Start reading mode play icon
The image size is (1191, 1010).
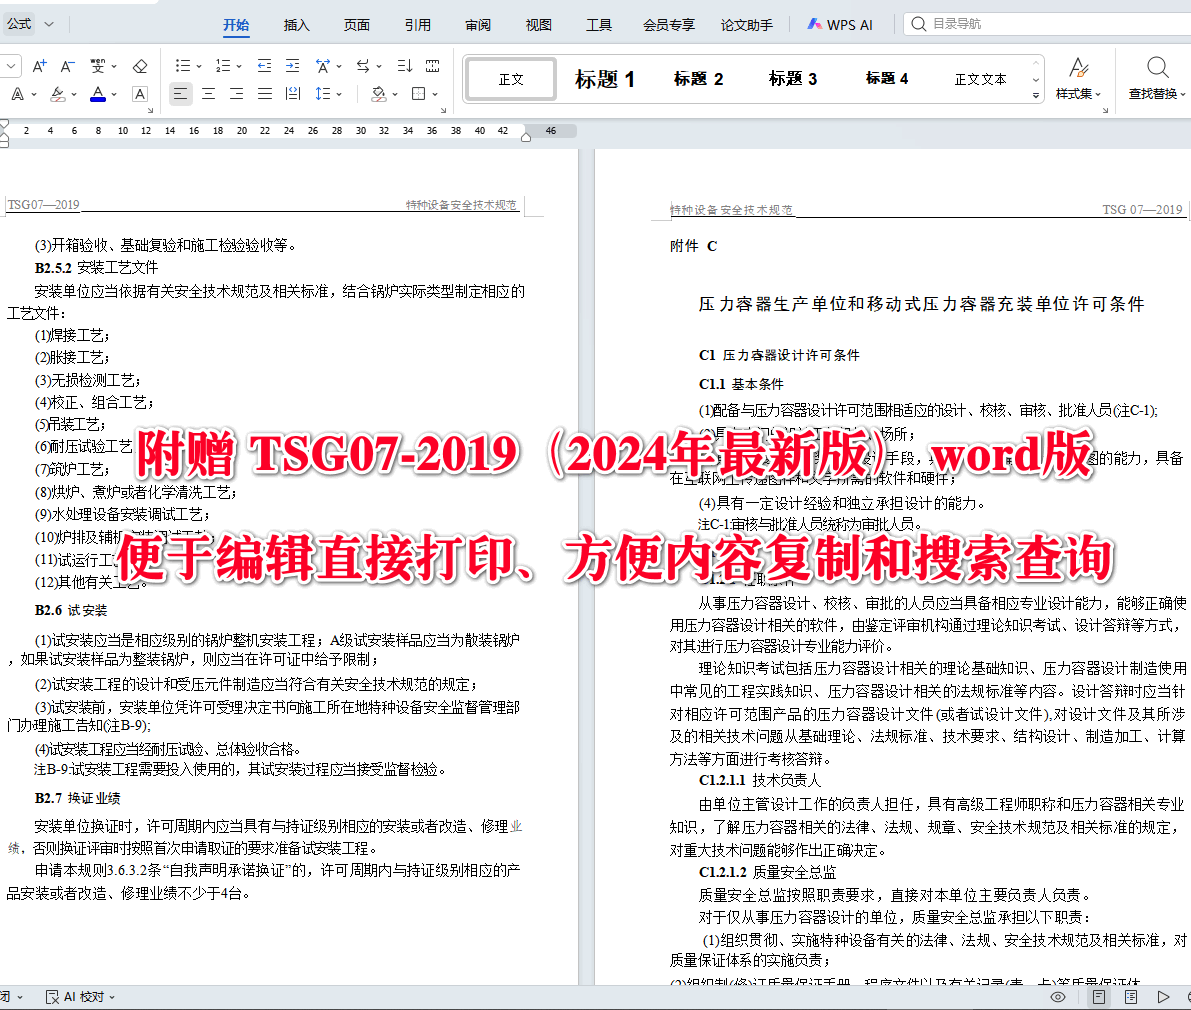tap(1163, 997)
